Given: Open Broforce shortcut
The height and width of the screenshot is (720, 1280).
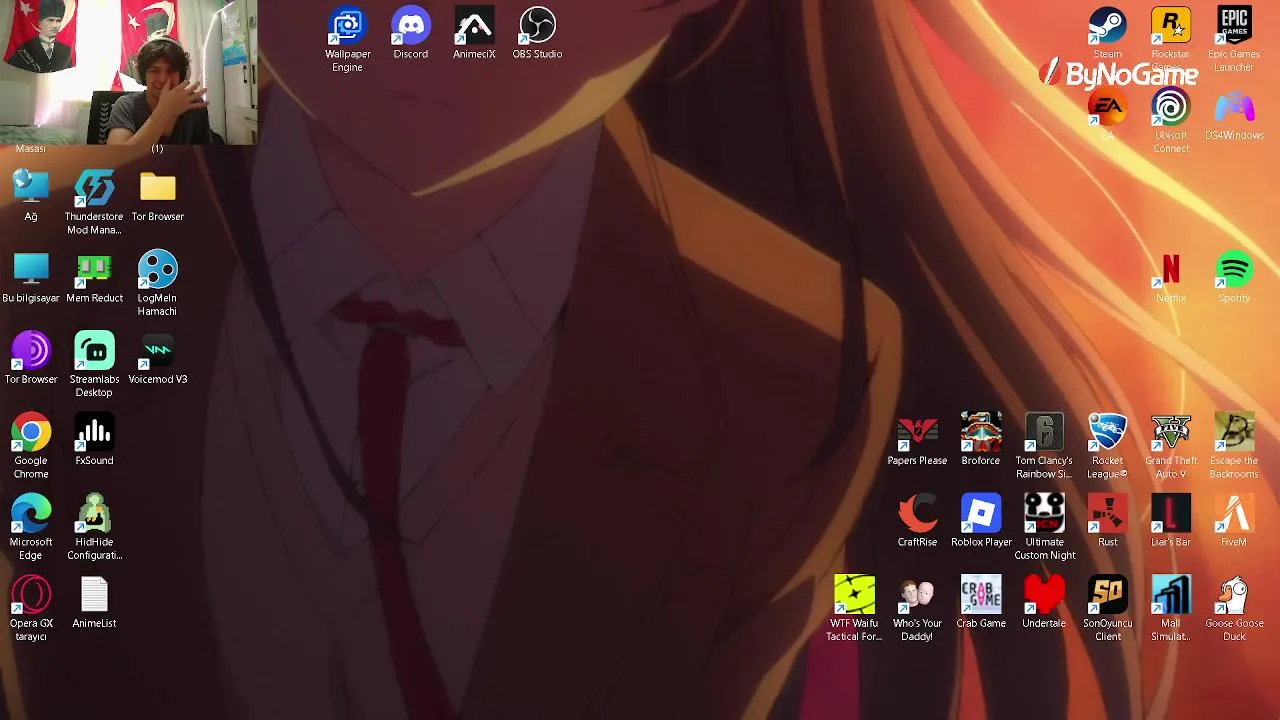Looking at the screenshot, I should pos(981,433).
